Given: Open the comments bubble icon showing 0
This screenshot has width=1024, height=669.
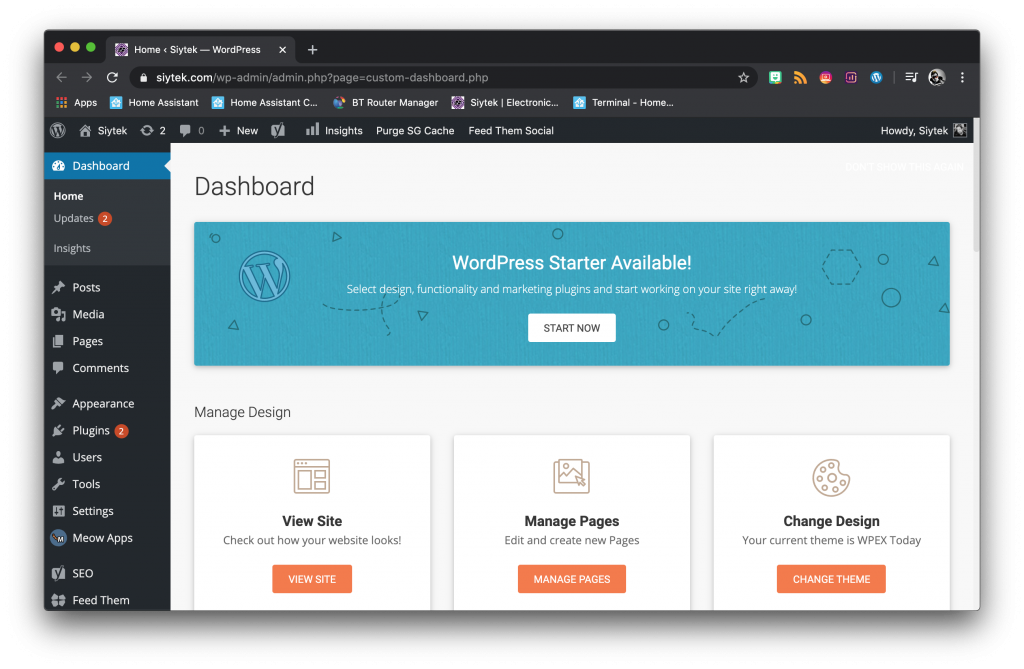Looking at the screenshot, I should (x=192, y=131).
